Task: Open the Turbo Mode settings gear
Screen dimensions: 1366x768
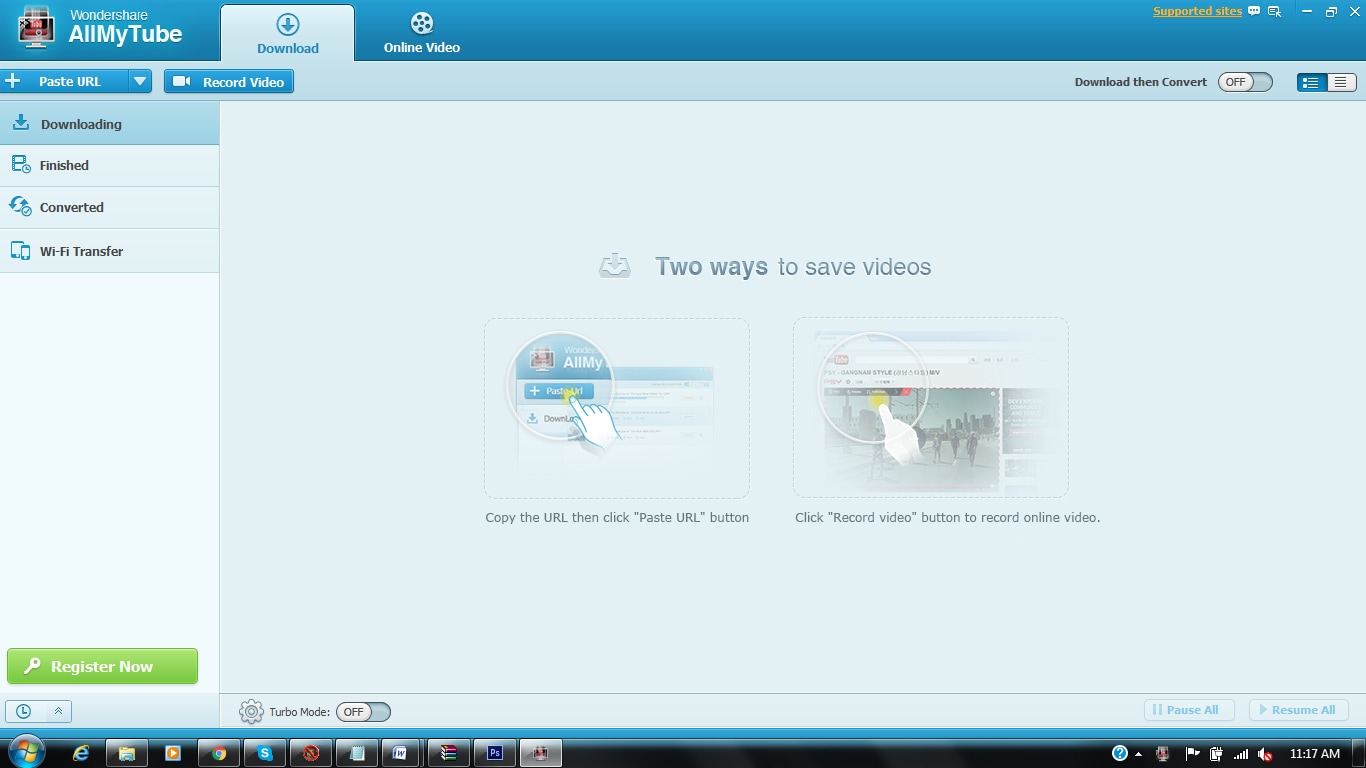Action: pos(251,712)
